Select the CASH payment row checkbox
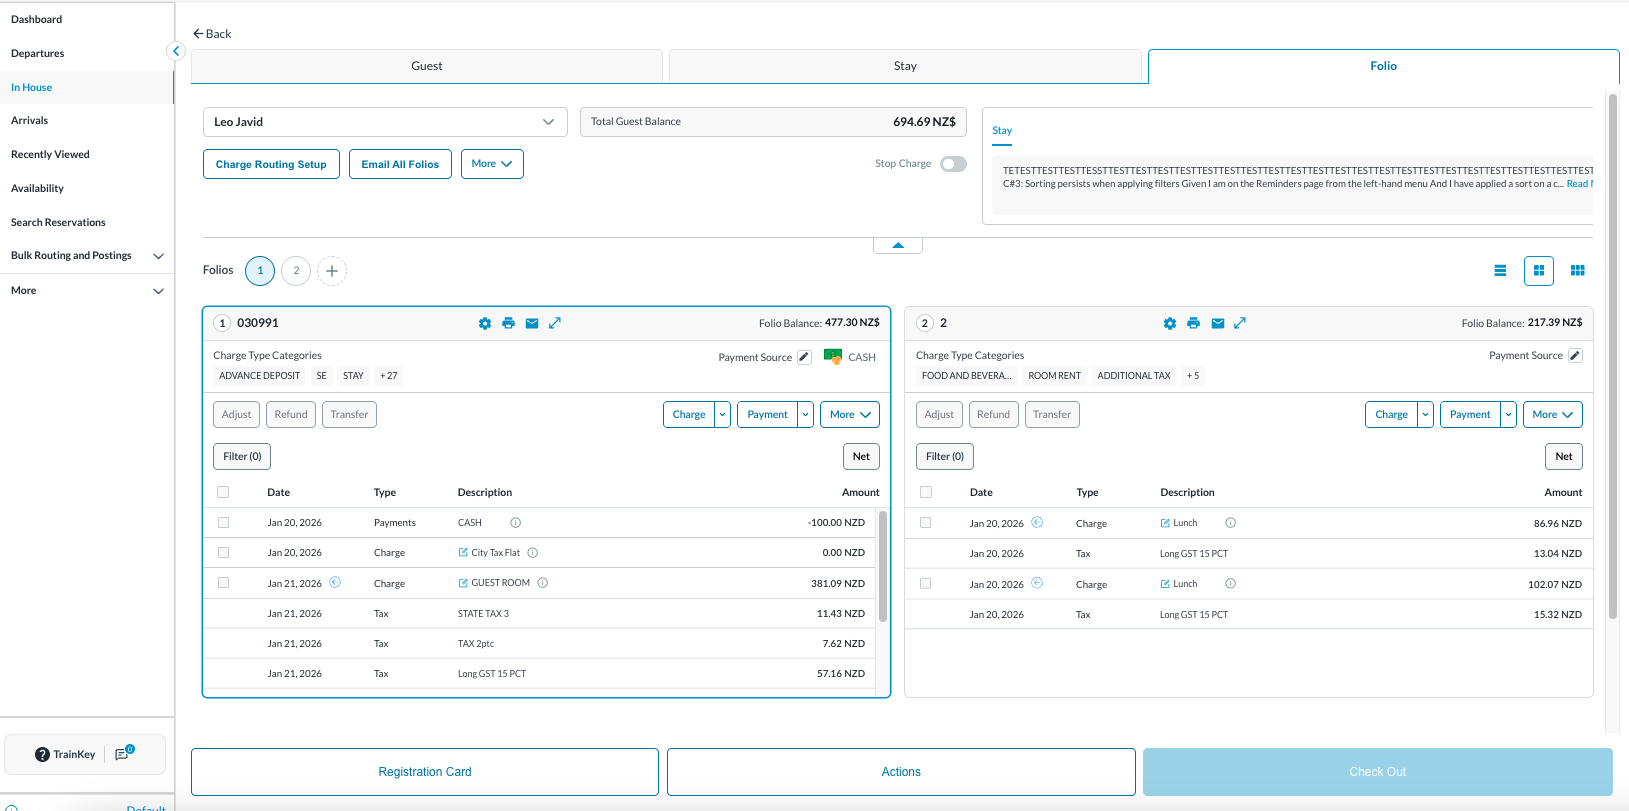The image size is (1629, 811). click(223, 522)
